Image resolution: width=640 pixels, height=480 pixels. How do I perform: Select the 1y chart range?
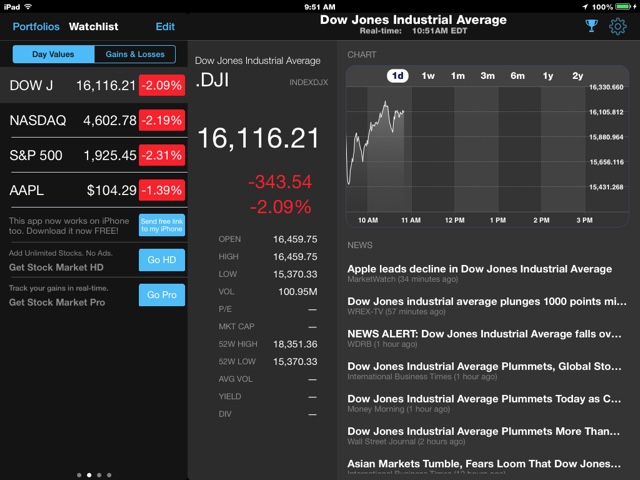(x=548, y=76)
